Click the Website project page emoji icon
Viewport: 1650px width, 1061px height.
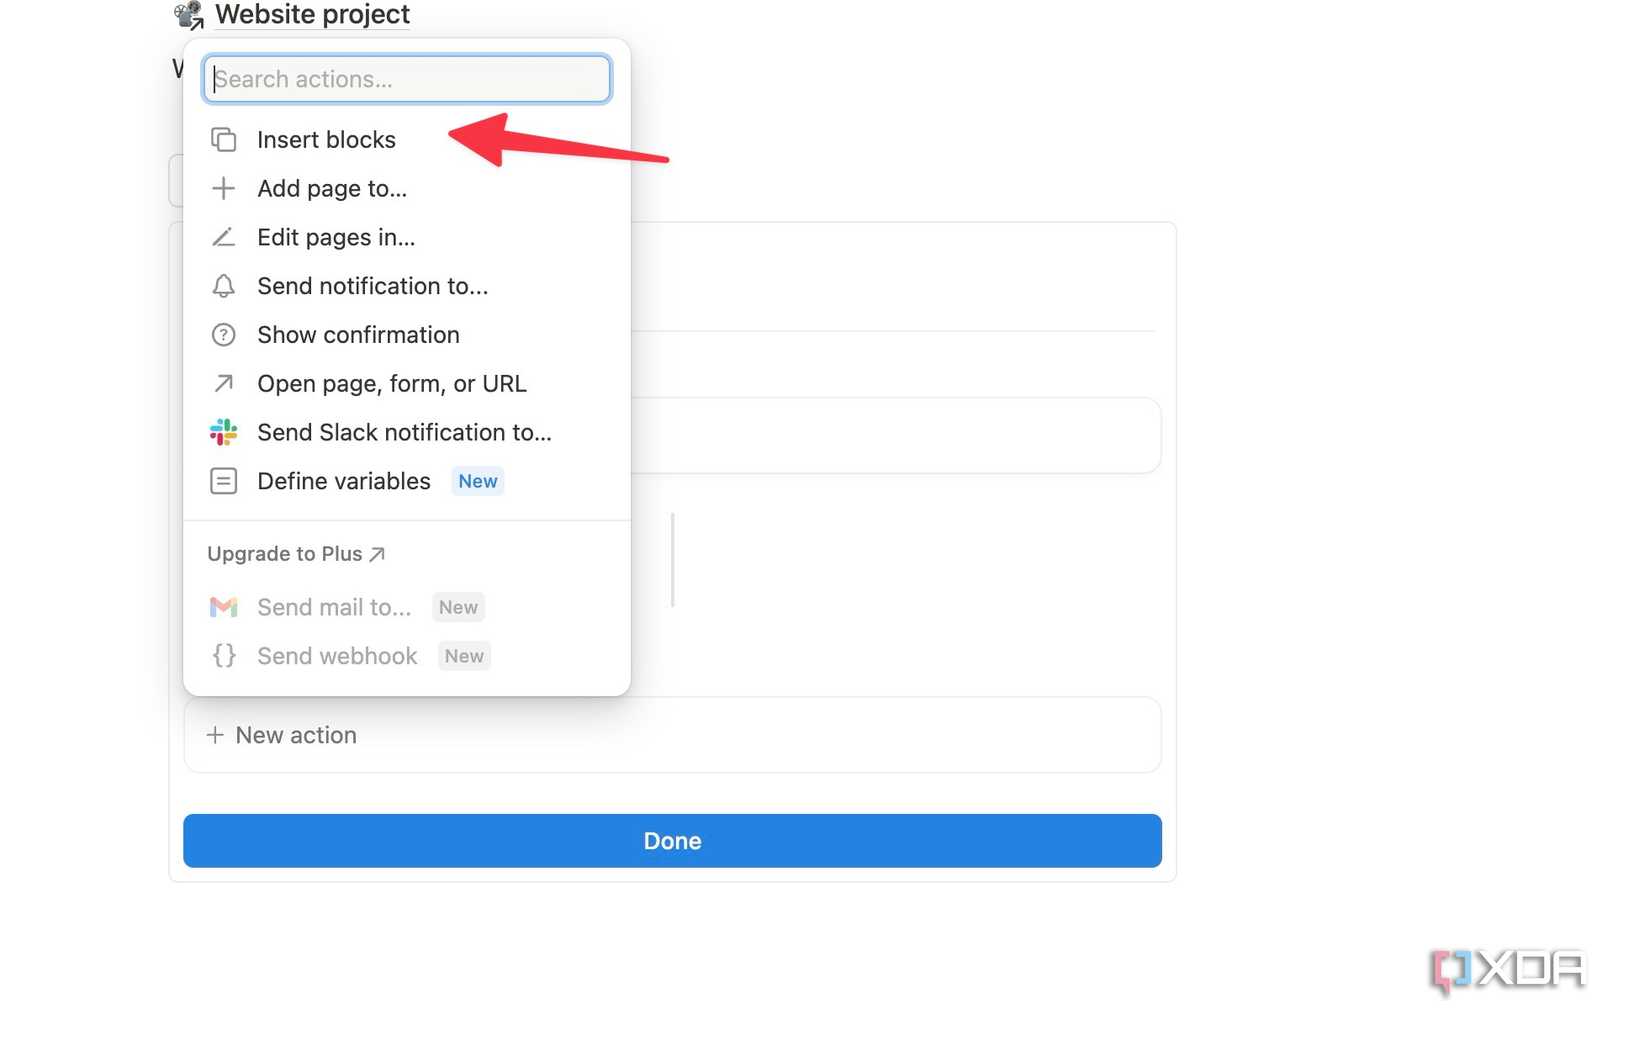tap(186, 14)
